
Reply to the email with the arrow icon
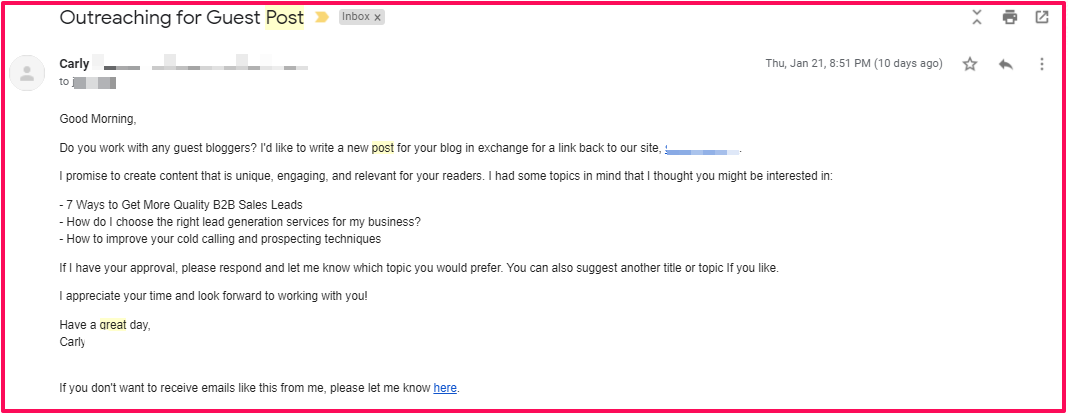tap(1005, 64)
